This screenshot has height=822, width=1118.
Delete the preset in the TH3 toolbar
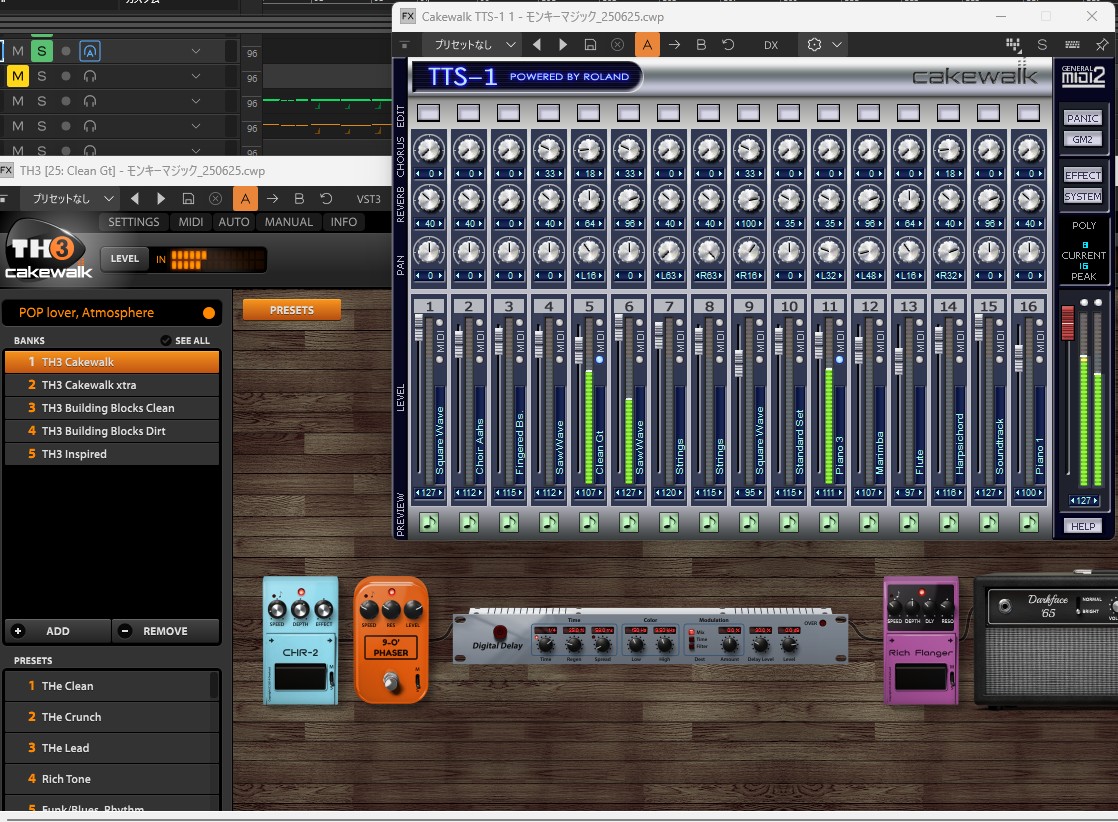point(215,199)
